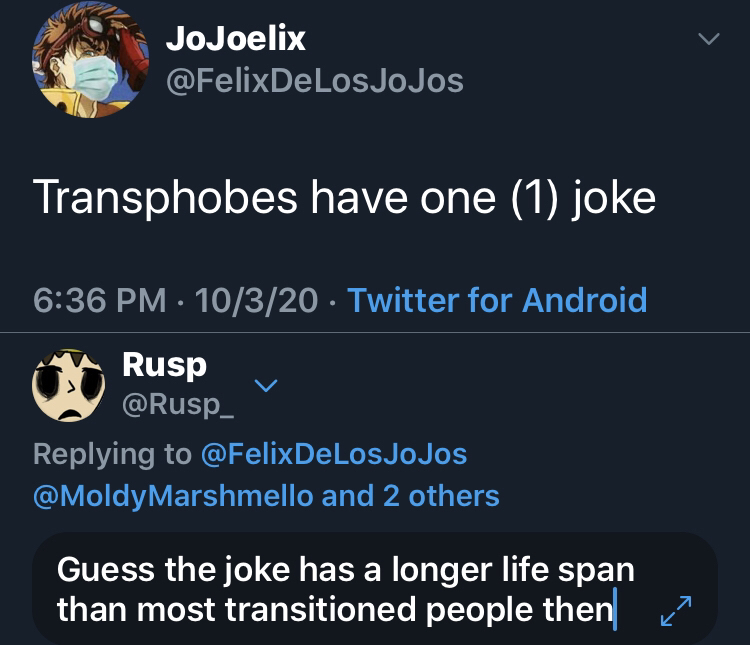Screen dimensions: 750x645
Task: Show the 'and 2 others' recipients list
Action: click(411, 496)
